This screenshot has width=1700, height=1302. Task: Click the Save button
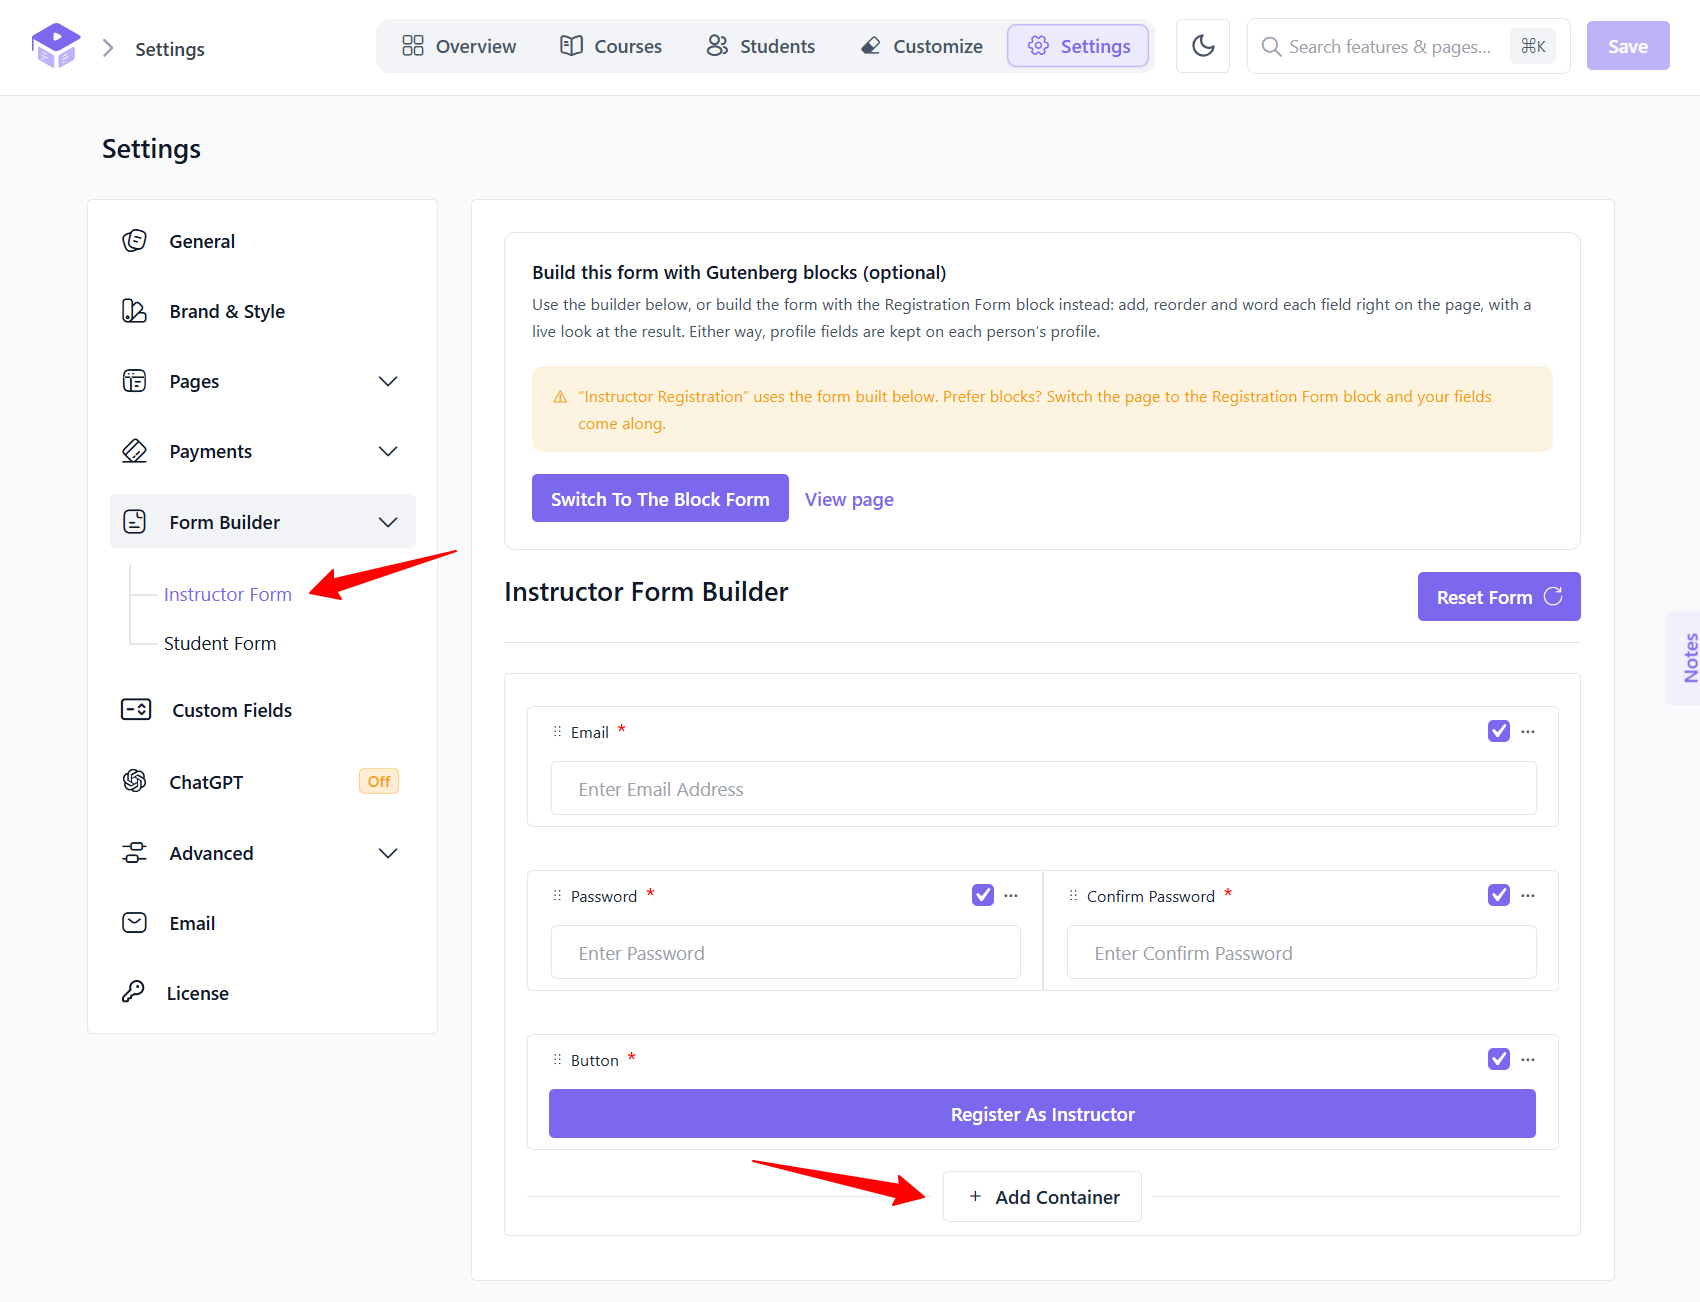coord(1628,46)
